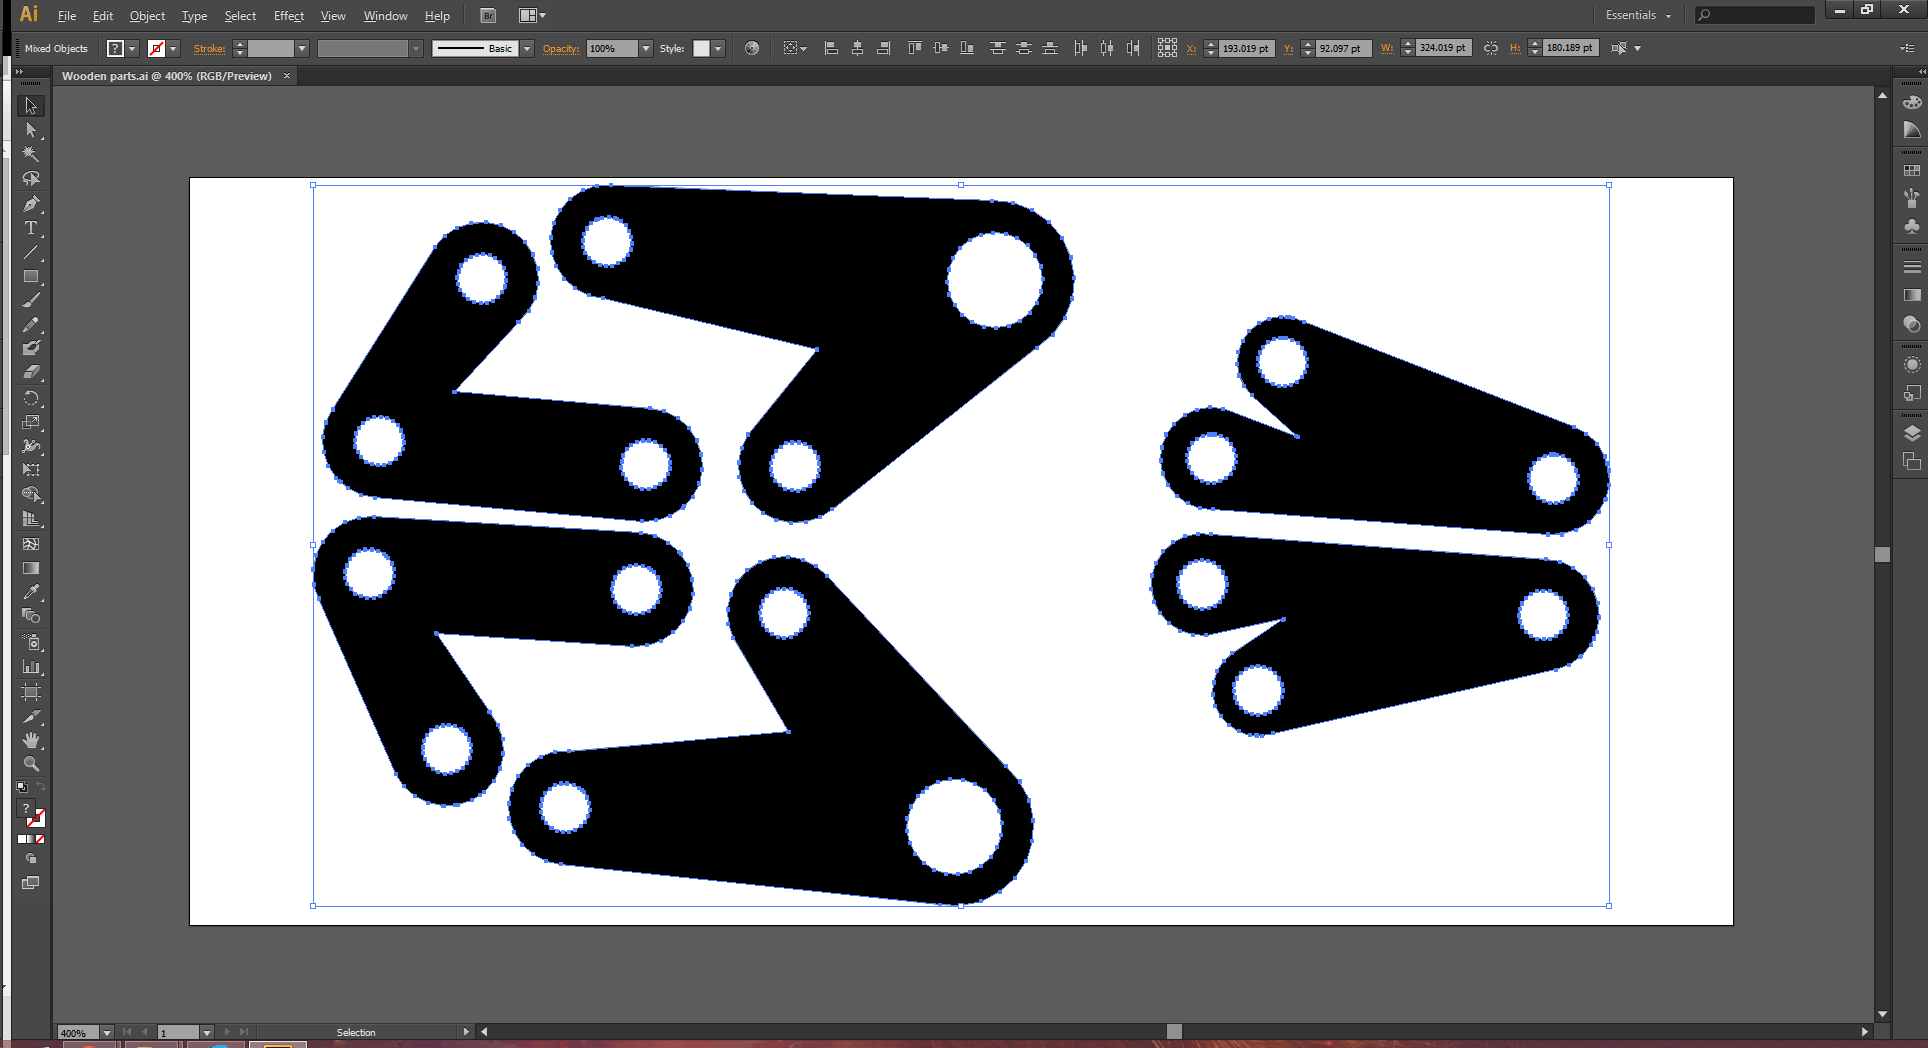
Task: Select the Pen tool
Action: click(x=31, y=204)
